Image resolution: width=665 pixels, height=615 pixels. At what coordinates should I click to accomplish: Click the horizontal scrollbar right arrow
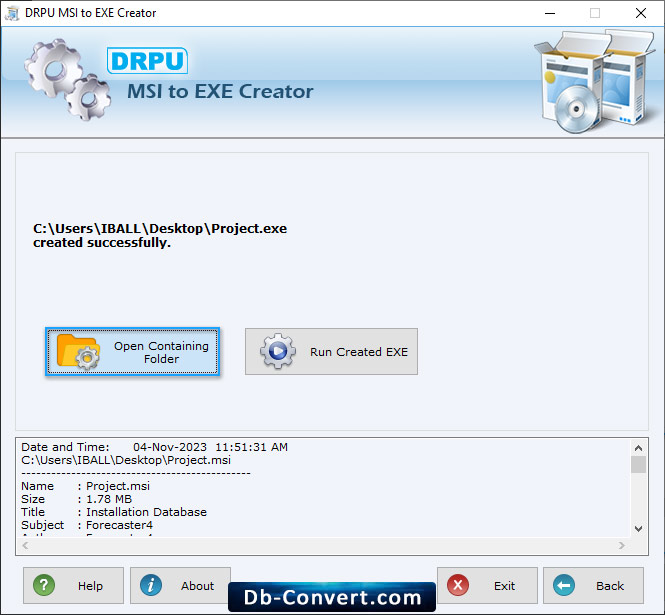(622, 545)
